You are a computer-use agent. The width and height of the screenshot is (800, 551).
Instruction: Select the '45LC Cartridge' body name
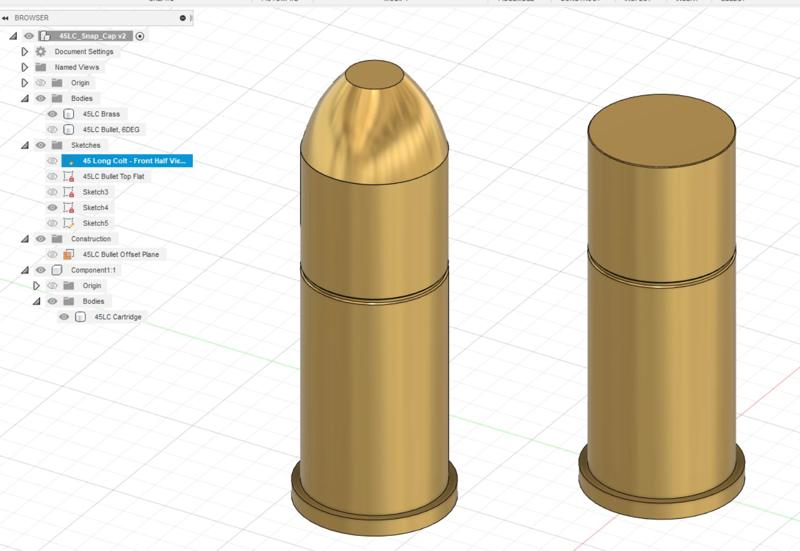click(118, 317)
